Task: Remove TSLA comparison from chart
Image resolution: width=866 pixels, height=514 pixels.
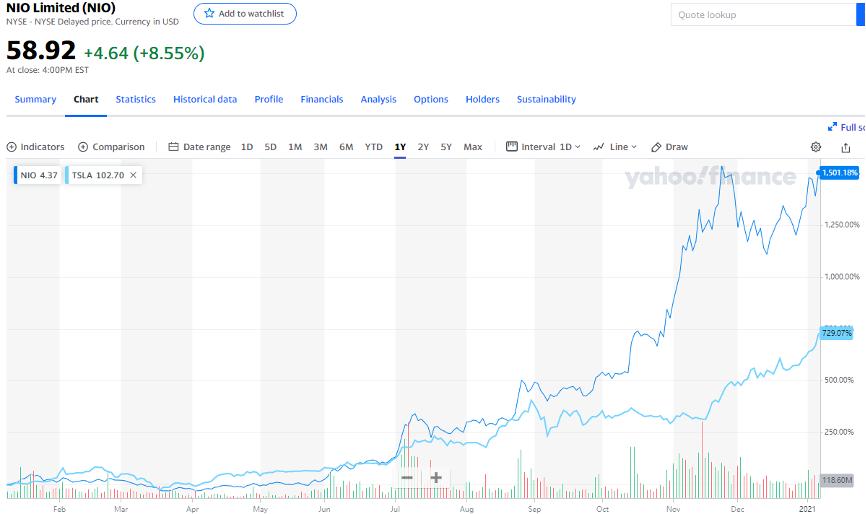Action: 133,175
